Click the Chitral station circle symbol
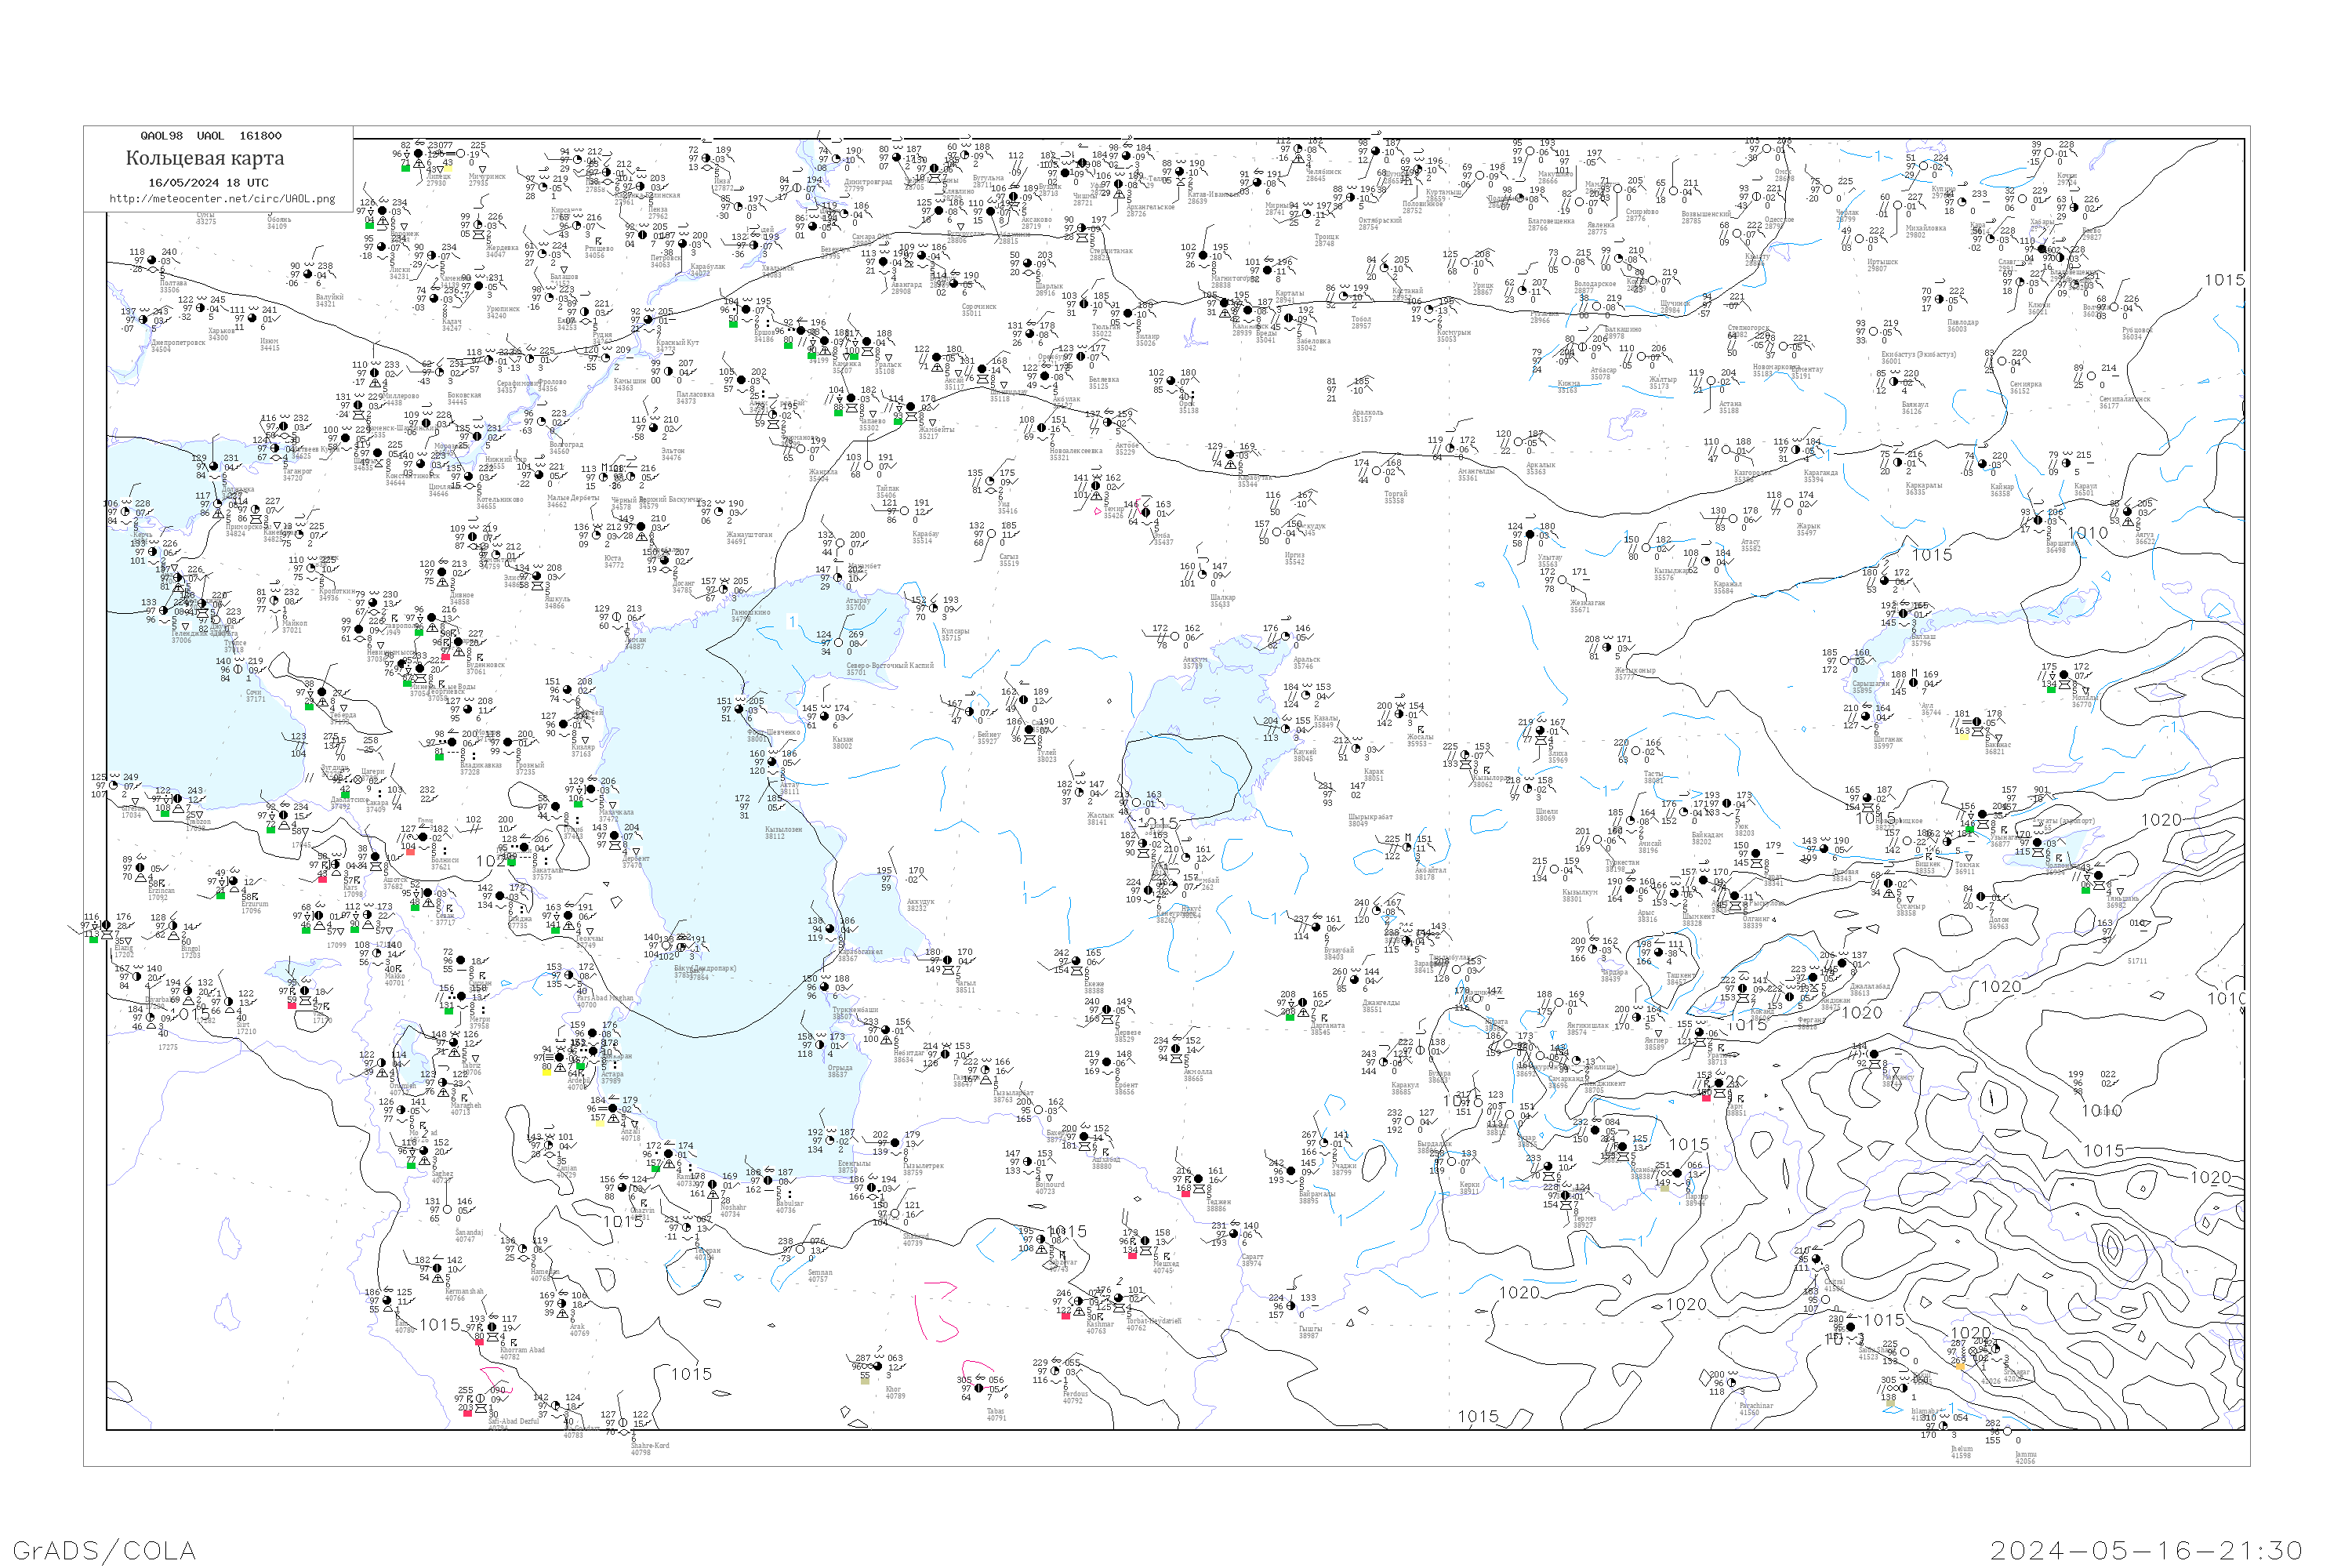Image resolution: width=2352 pixels, height=1568 pixels. tap(1817, 1260)
